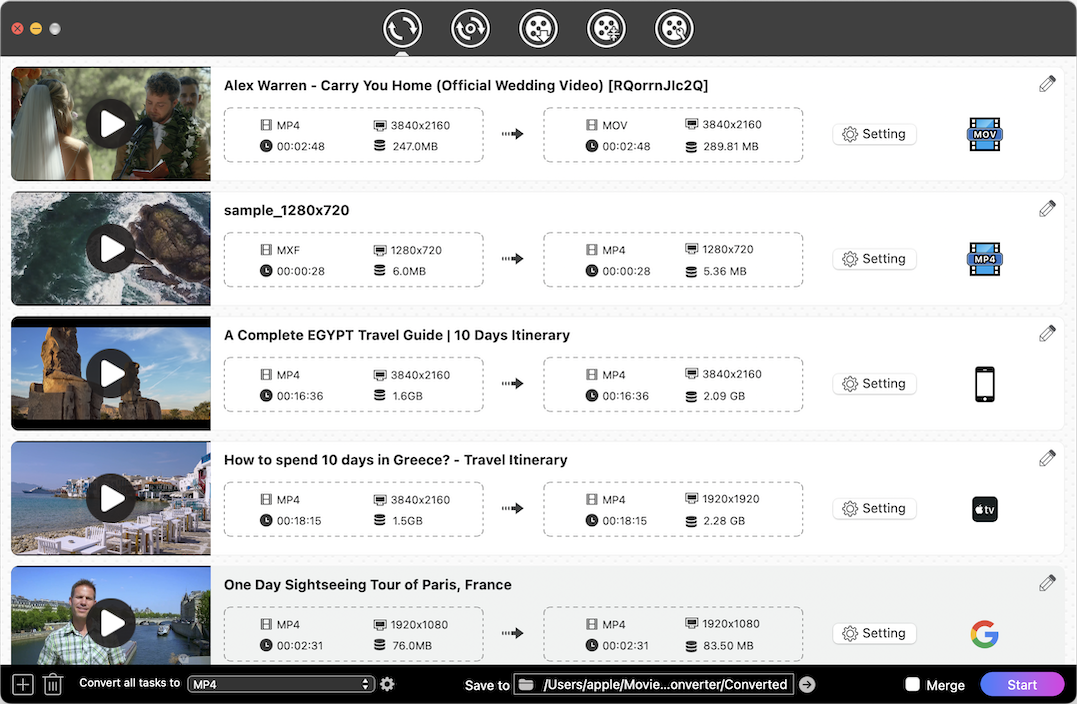Expand the Convert all tasks to dropdown
Viewport: 1077px width, 704px height.
[281, 685]
